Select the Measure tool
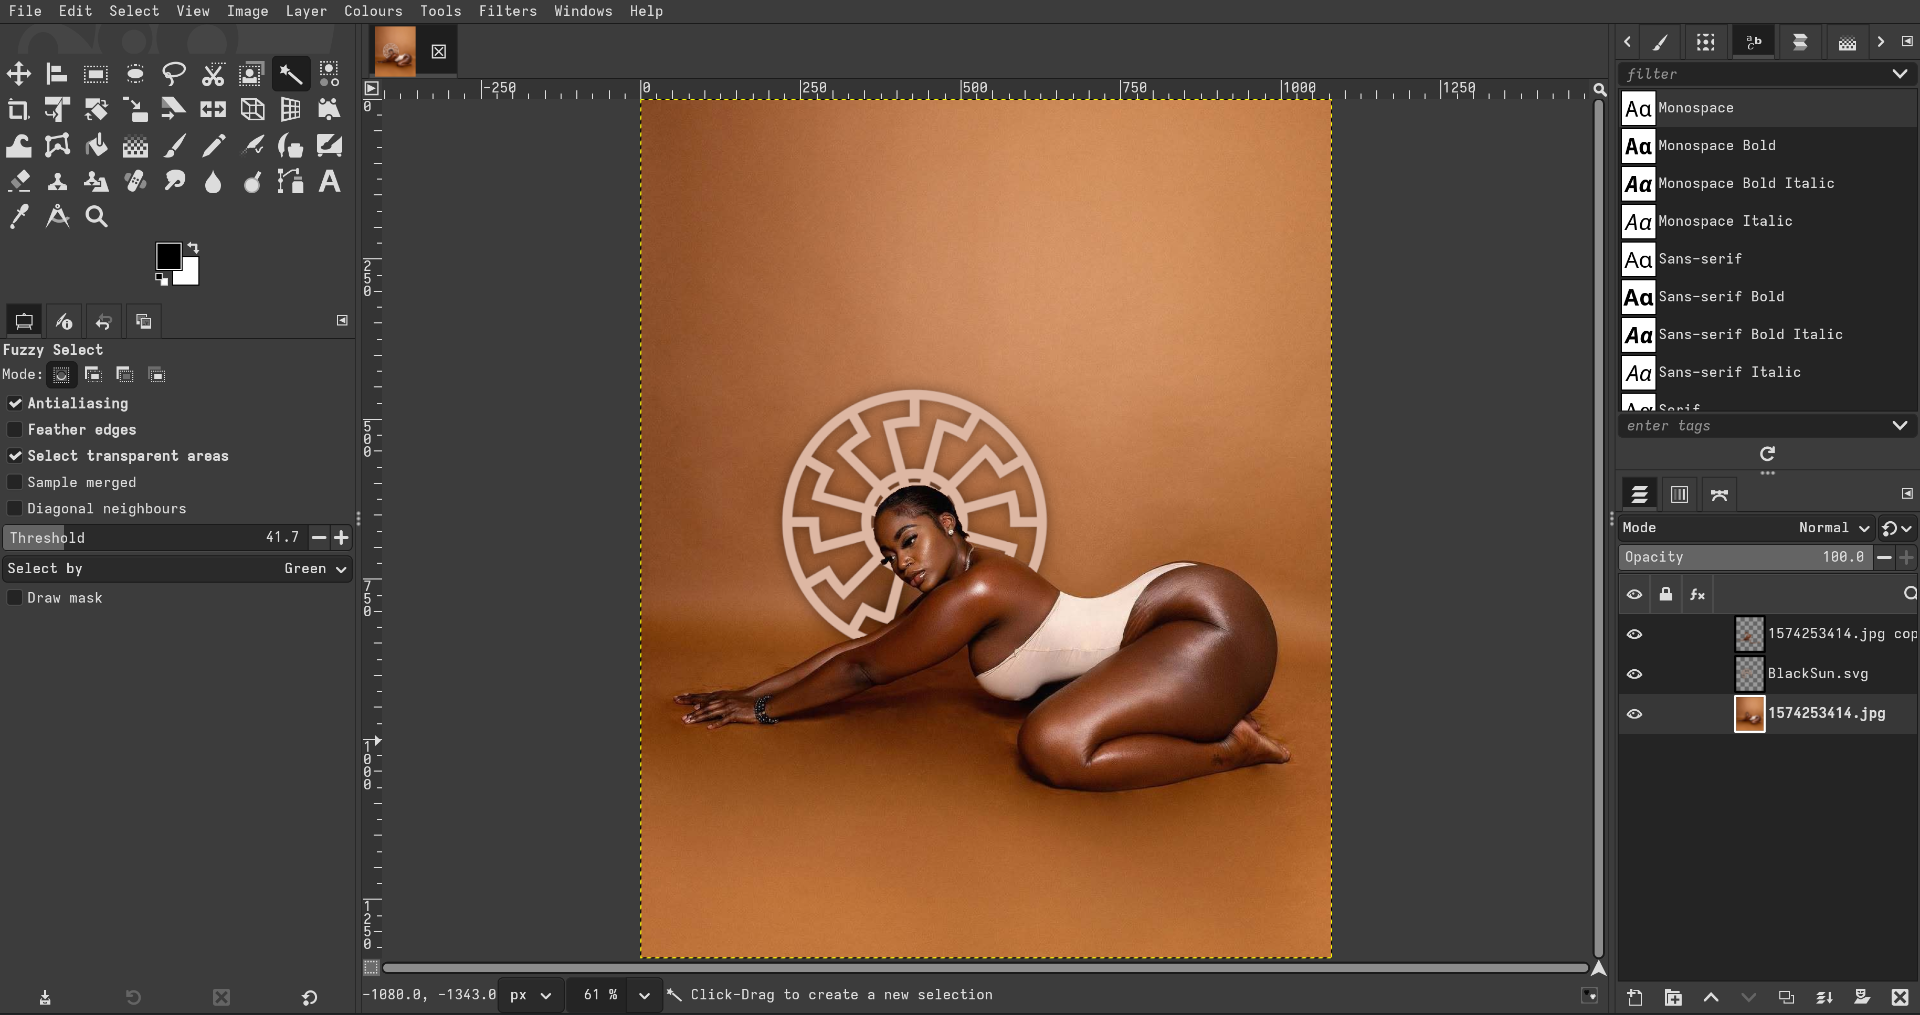The image size is (1920, 1015). [x=58, y=217]
